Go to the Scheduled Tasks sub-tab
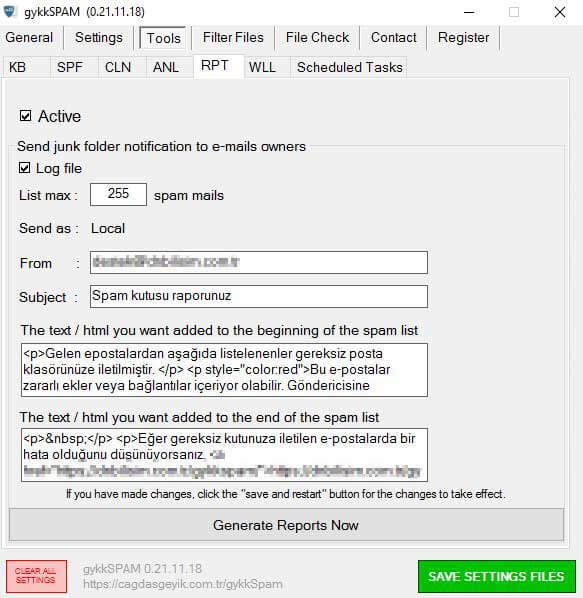 click(x=350, y=68)
